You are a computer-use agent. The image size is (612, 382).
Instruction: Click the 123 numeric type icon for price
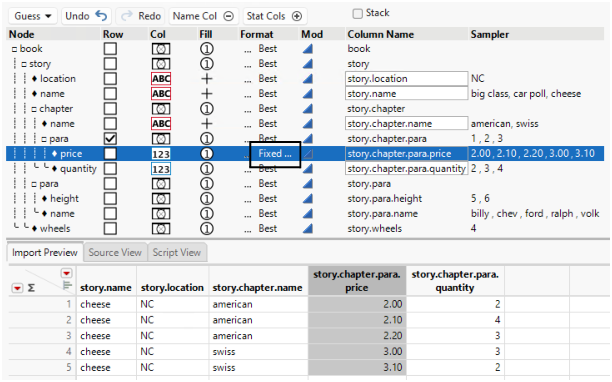161,154
